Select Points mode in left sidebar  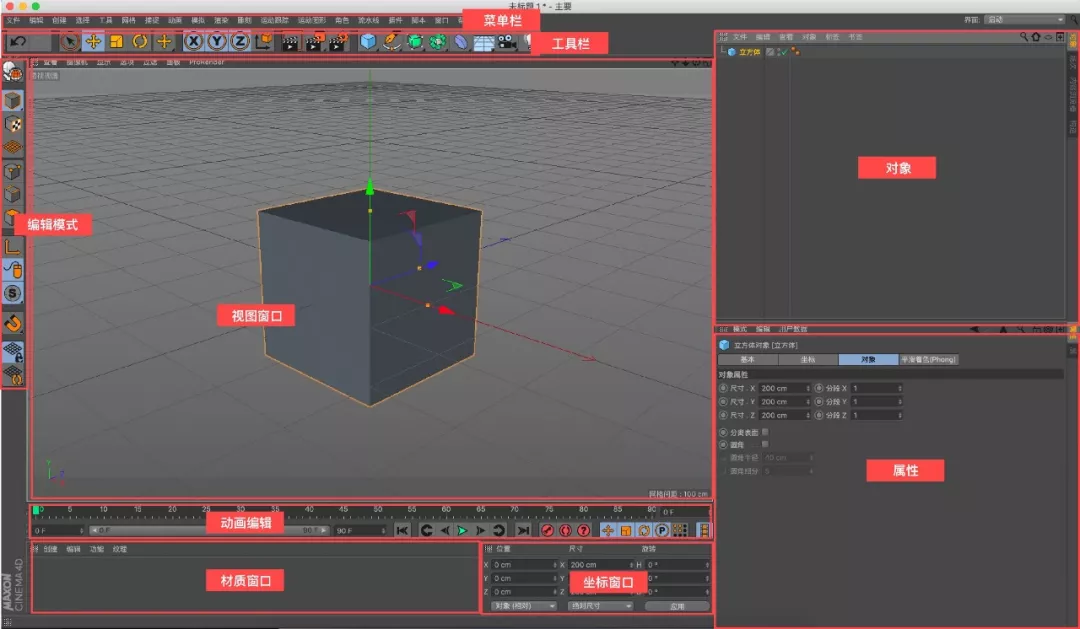pos(12,171)
